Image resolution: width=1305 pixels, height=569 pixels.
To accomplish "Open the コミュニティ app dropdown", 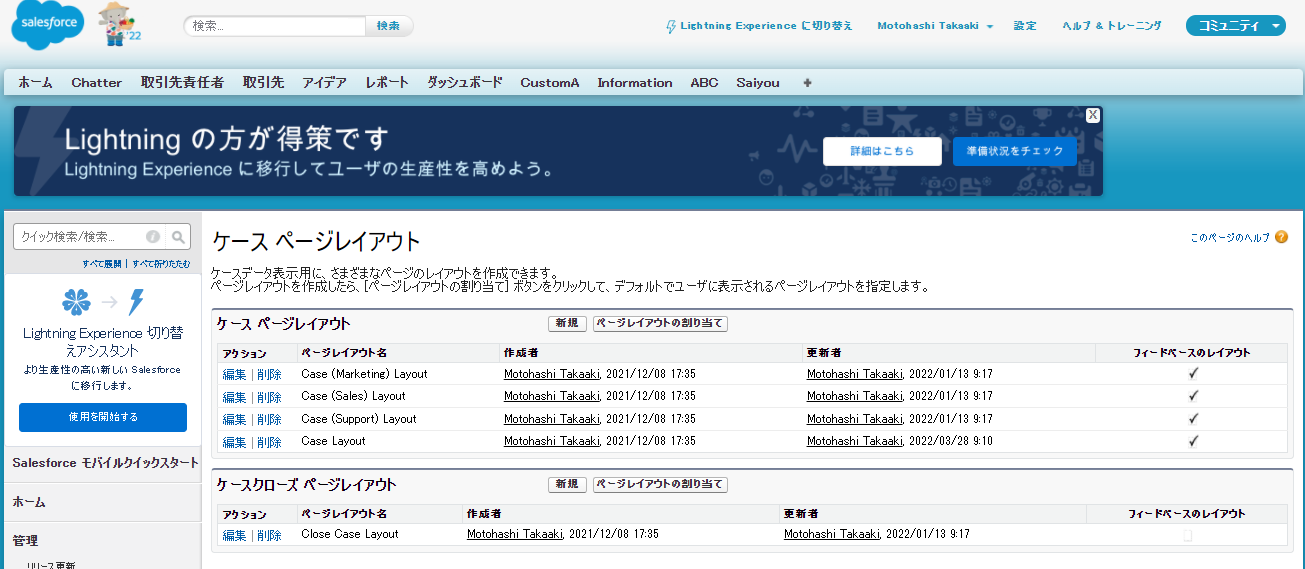I will [1235, 26].
